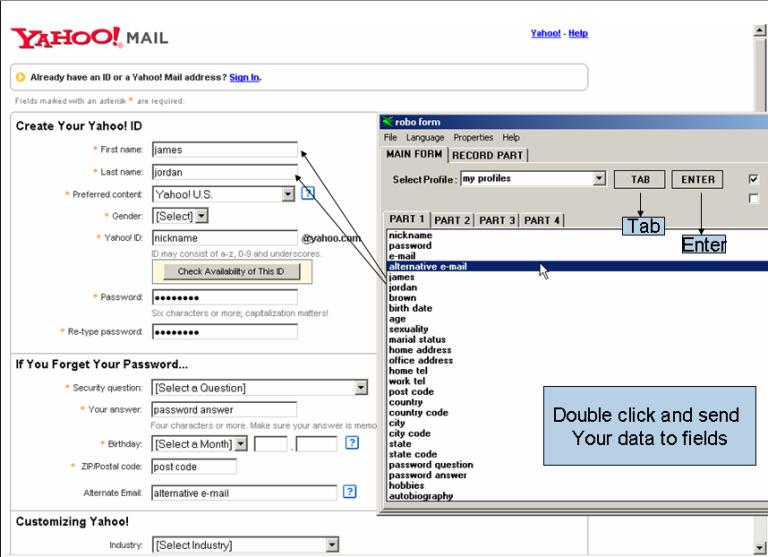Select 'password answer' in the robo form list
The height and width of the screenshot is (557, 768).
tap(428, 475)
